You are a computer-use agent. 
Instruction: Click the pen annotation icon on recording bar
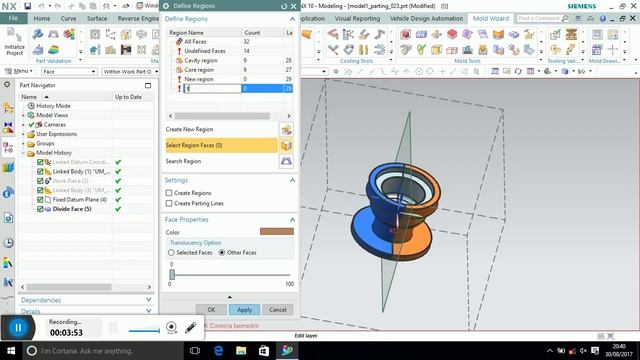[x=191, y=327]
